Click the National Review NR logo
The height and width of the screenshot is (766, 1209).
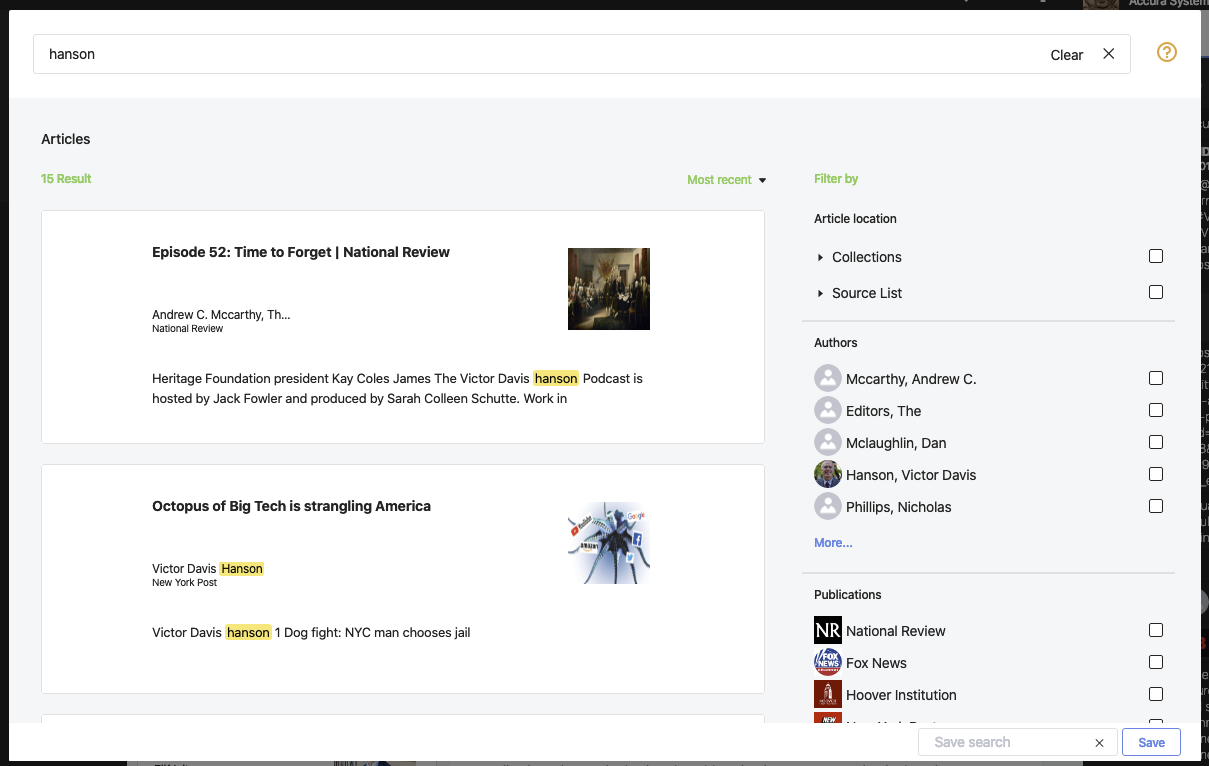828,630
